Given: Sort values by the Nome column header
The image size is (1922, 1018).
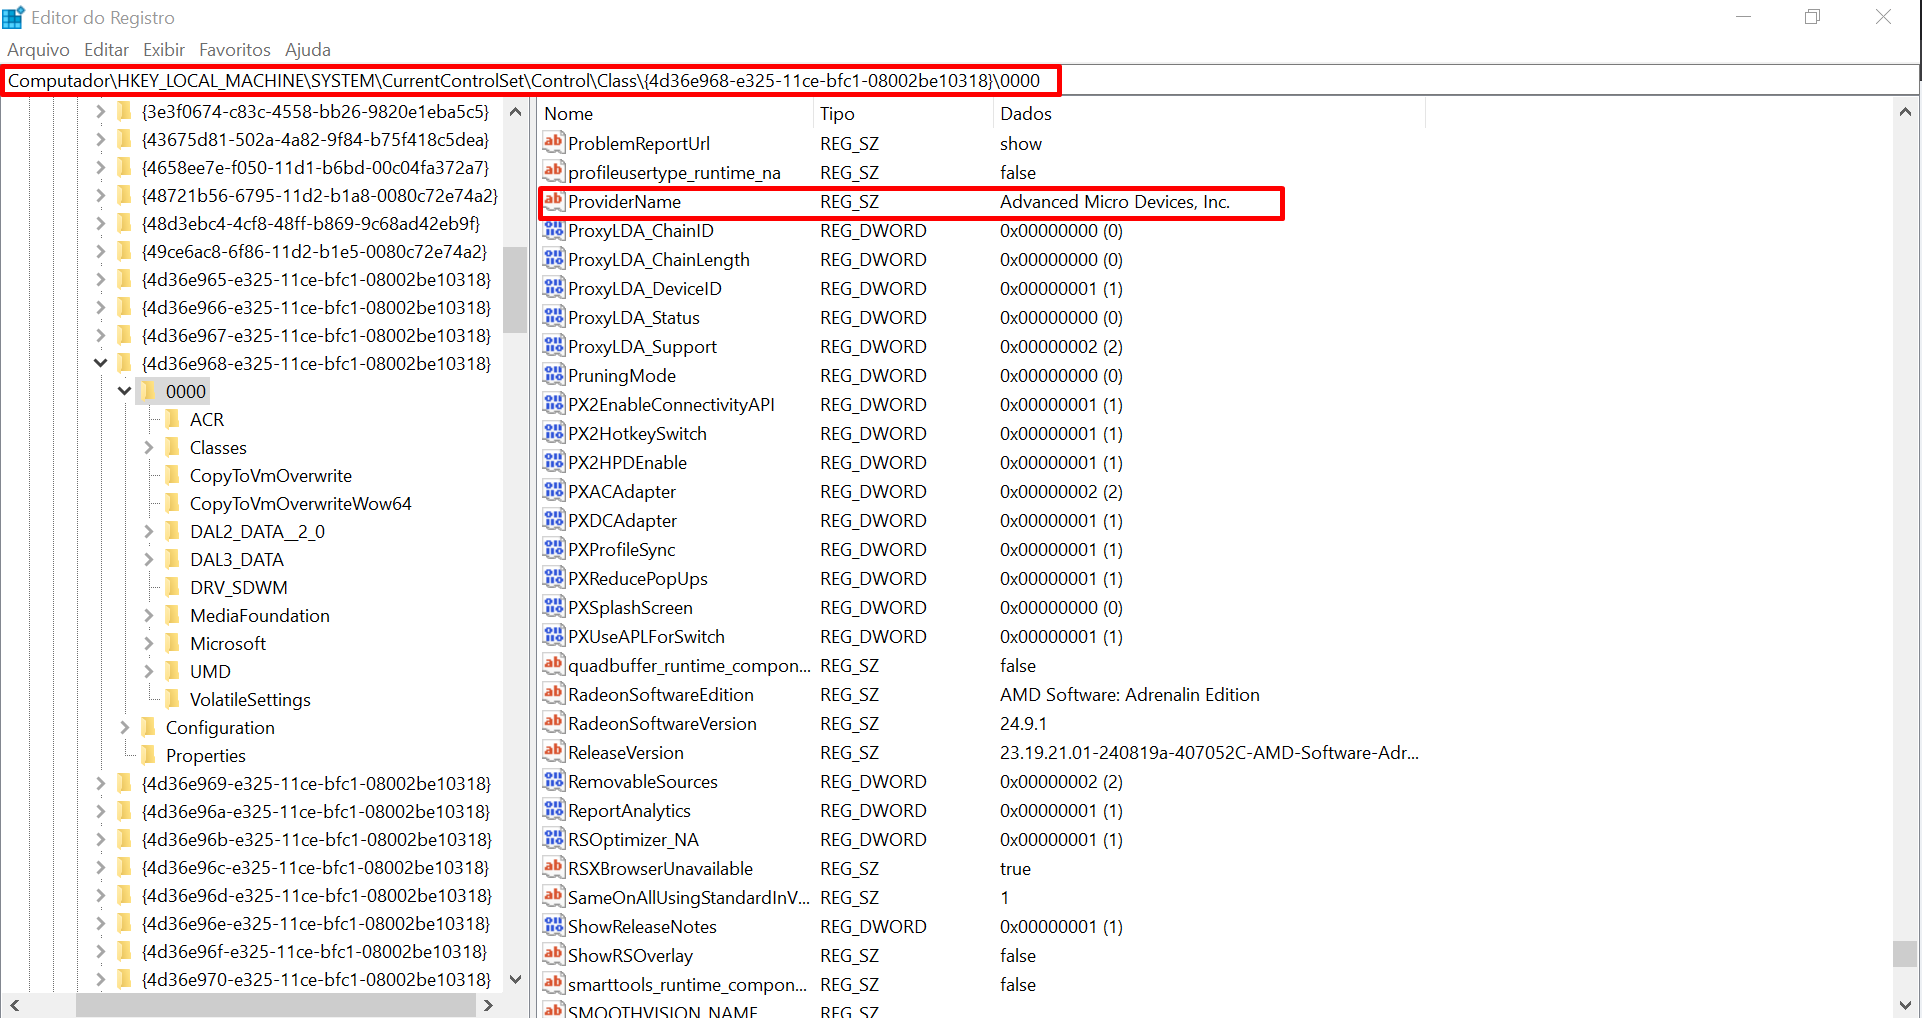Looking at the screenshot, I should click(x=676, y=114).
